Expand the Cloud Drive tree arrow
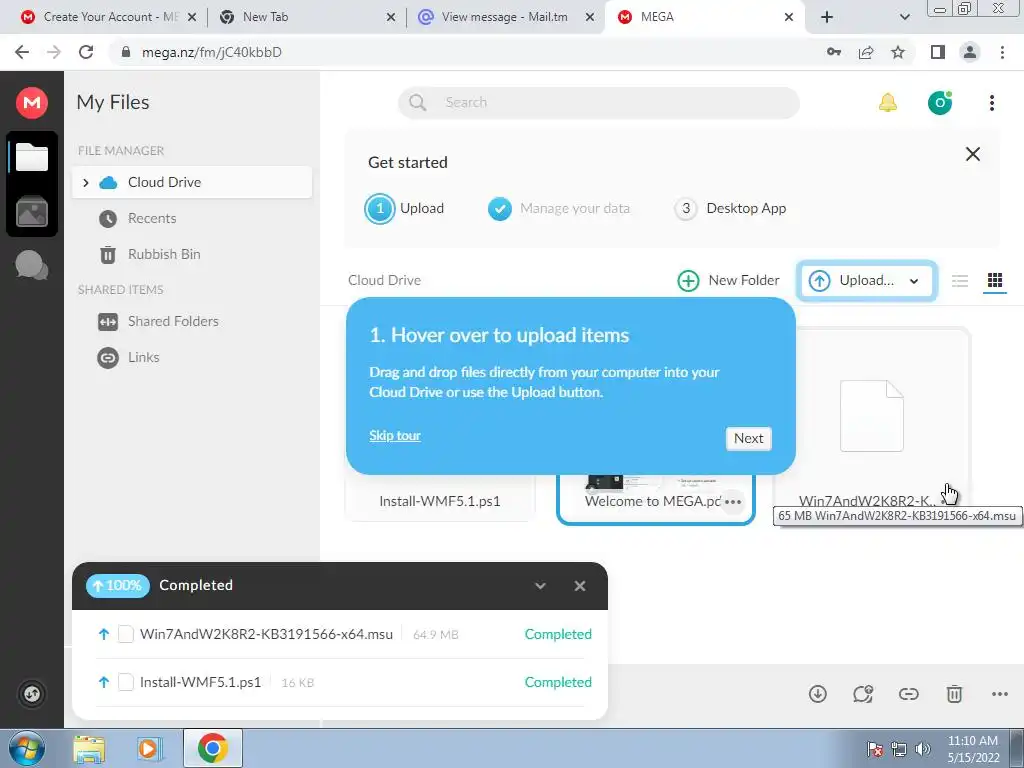The height and width of the screenshot is (768, 1024). pos(86,182)
